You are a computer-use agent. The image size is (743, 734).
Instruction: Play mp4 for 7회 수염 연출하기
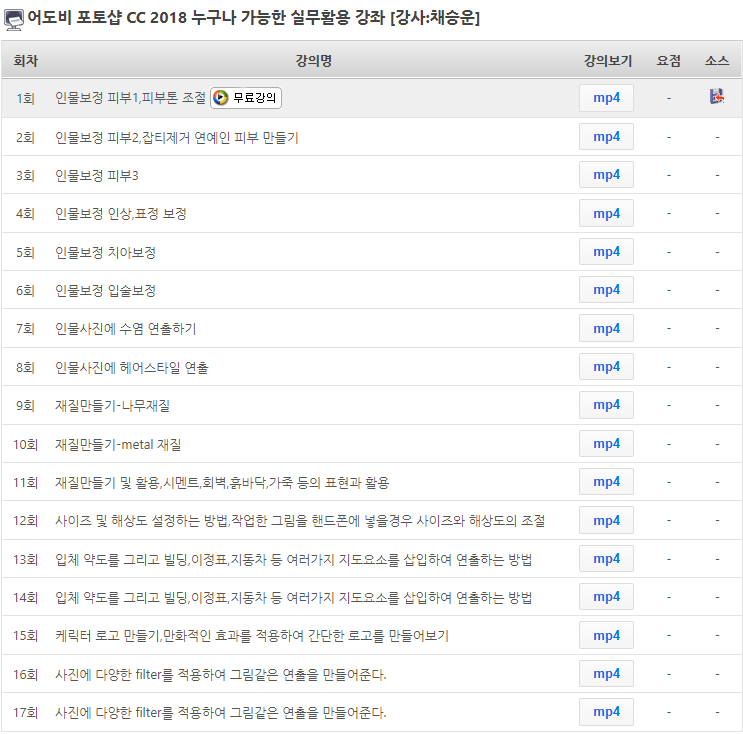tap(606, 328)
